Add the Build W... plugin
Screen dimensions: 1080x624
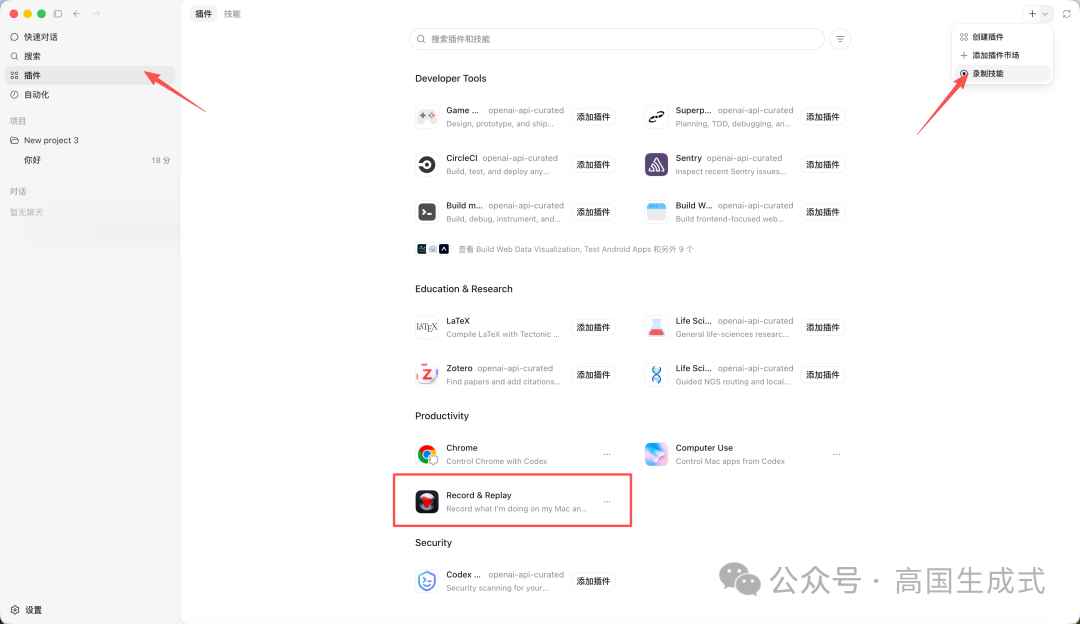pyautogui.click(x=822, y=212)
